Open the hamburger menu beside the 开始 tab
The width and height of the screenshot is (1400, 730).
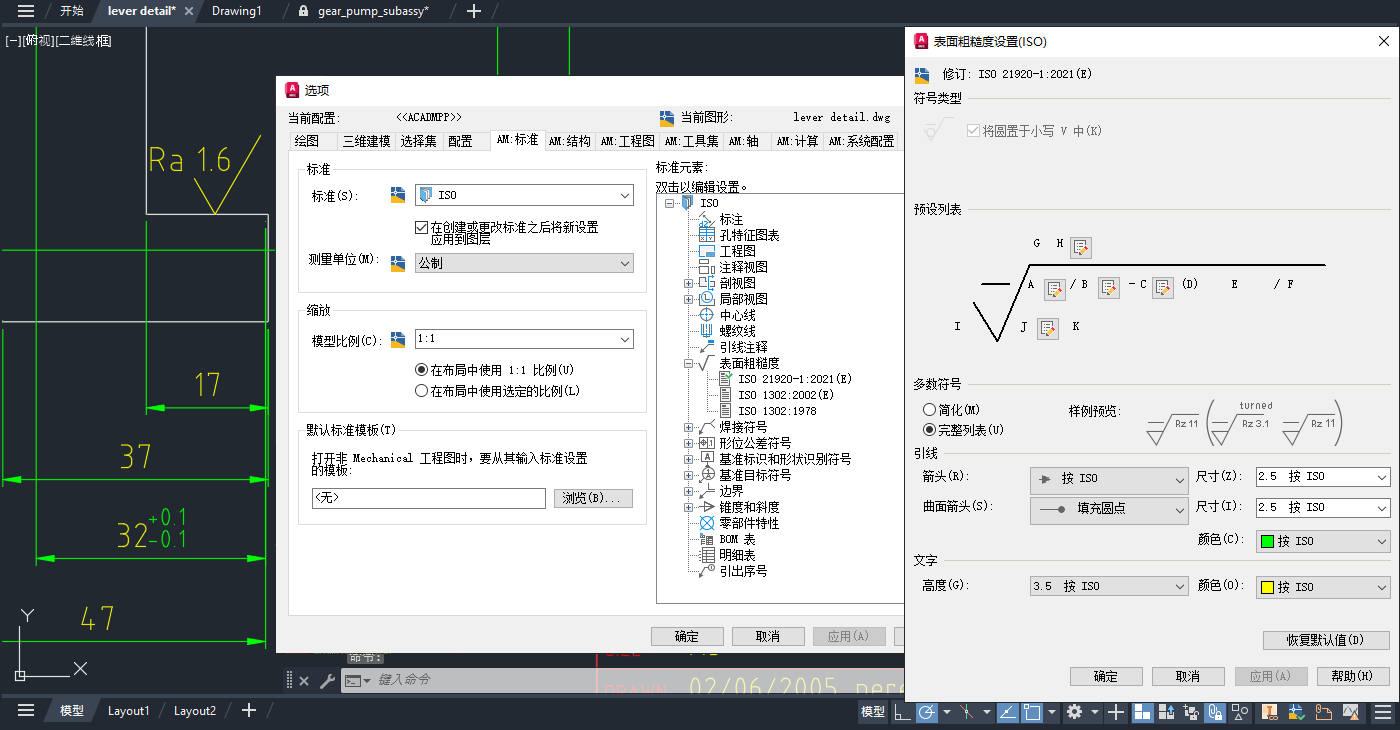point(26,11)
